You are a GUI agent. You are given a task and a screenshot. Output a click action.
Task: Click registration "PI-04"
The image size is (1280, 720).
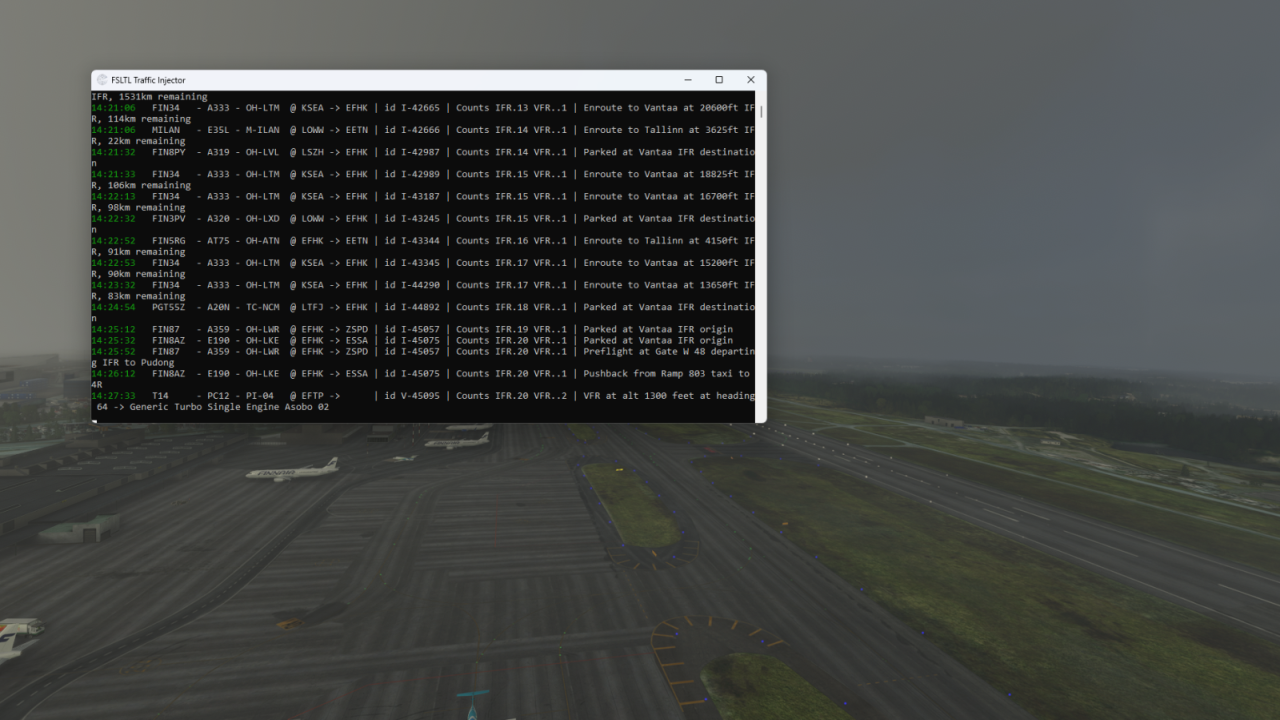(x=260, y=396)
